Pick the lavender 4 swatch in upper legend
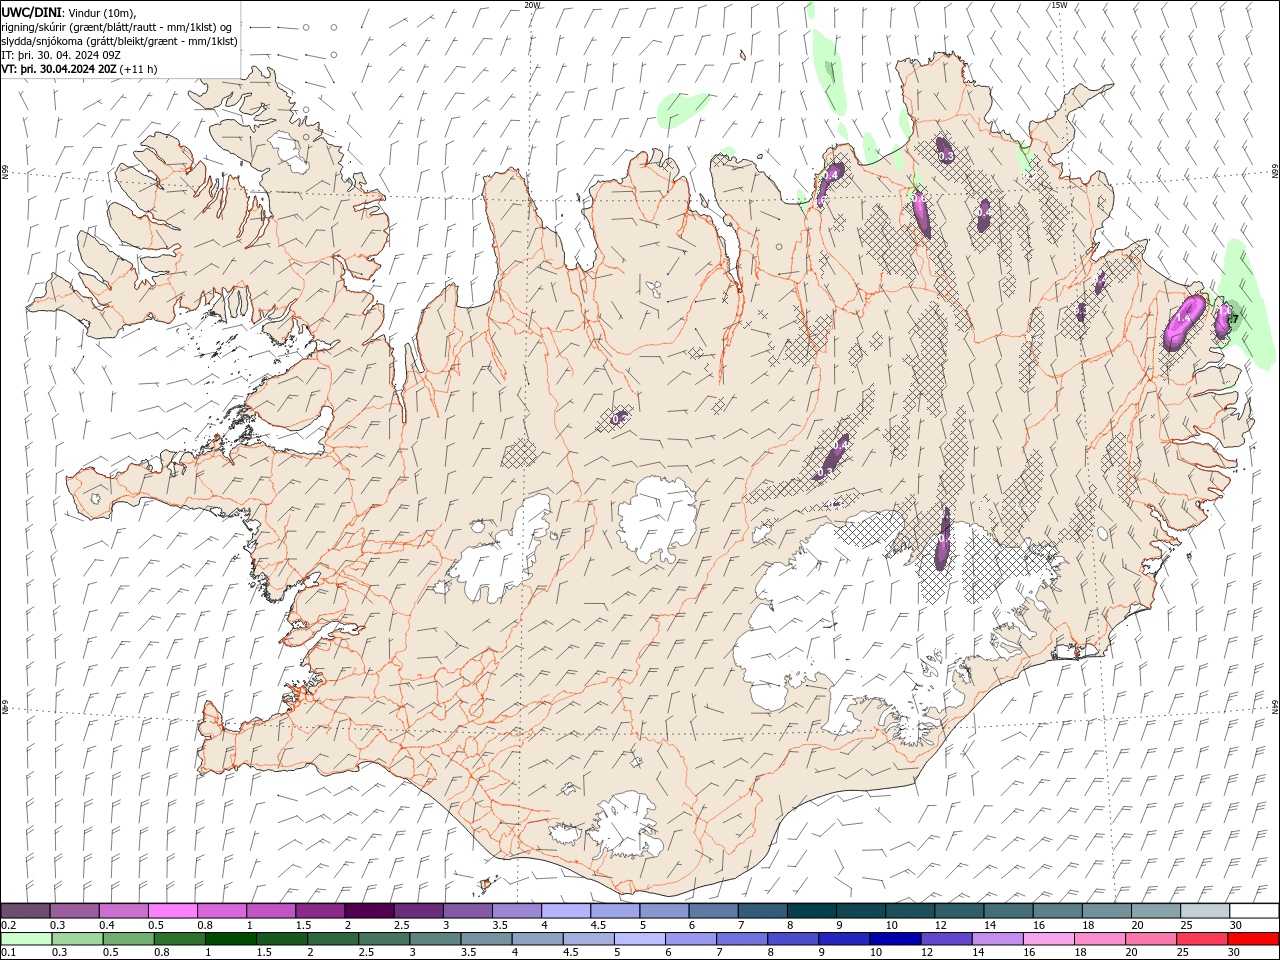This screenshot has height=960, width=1280. point(565,910)
